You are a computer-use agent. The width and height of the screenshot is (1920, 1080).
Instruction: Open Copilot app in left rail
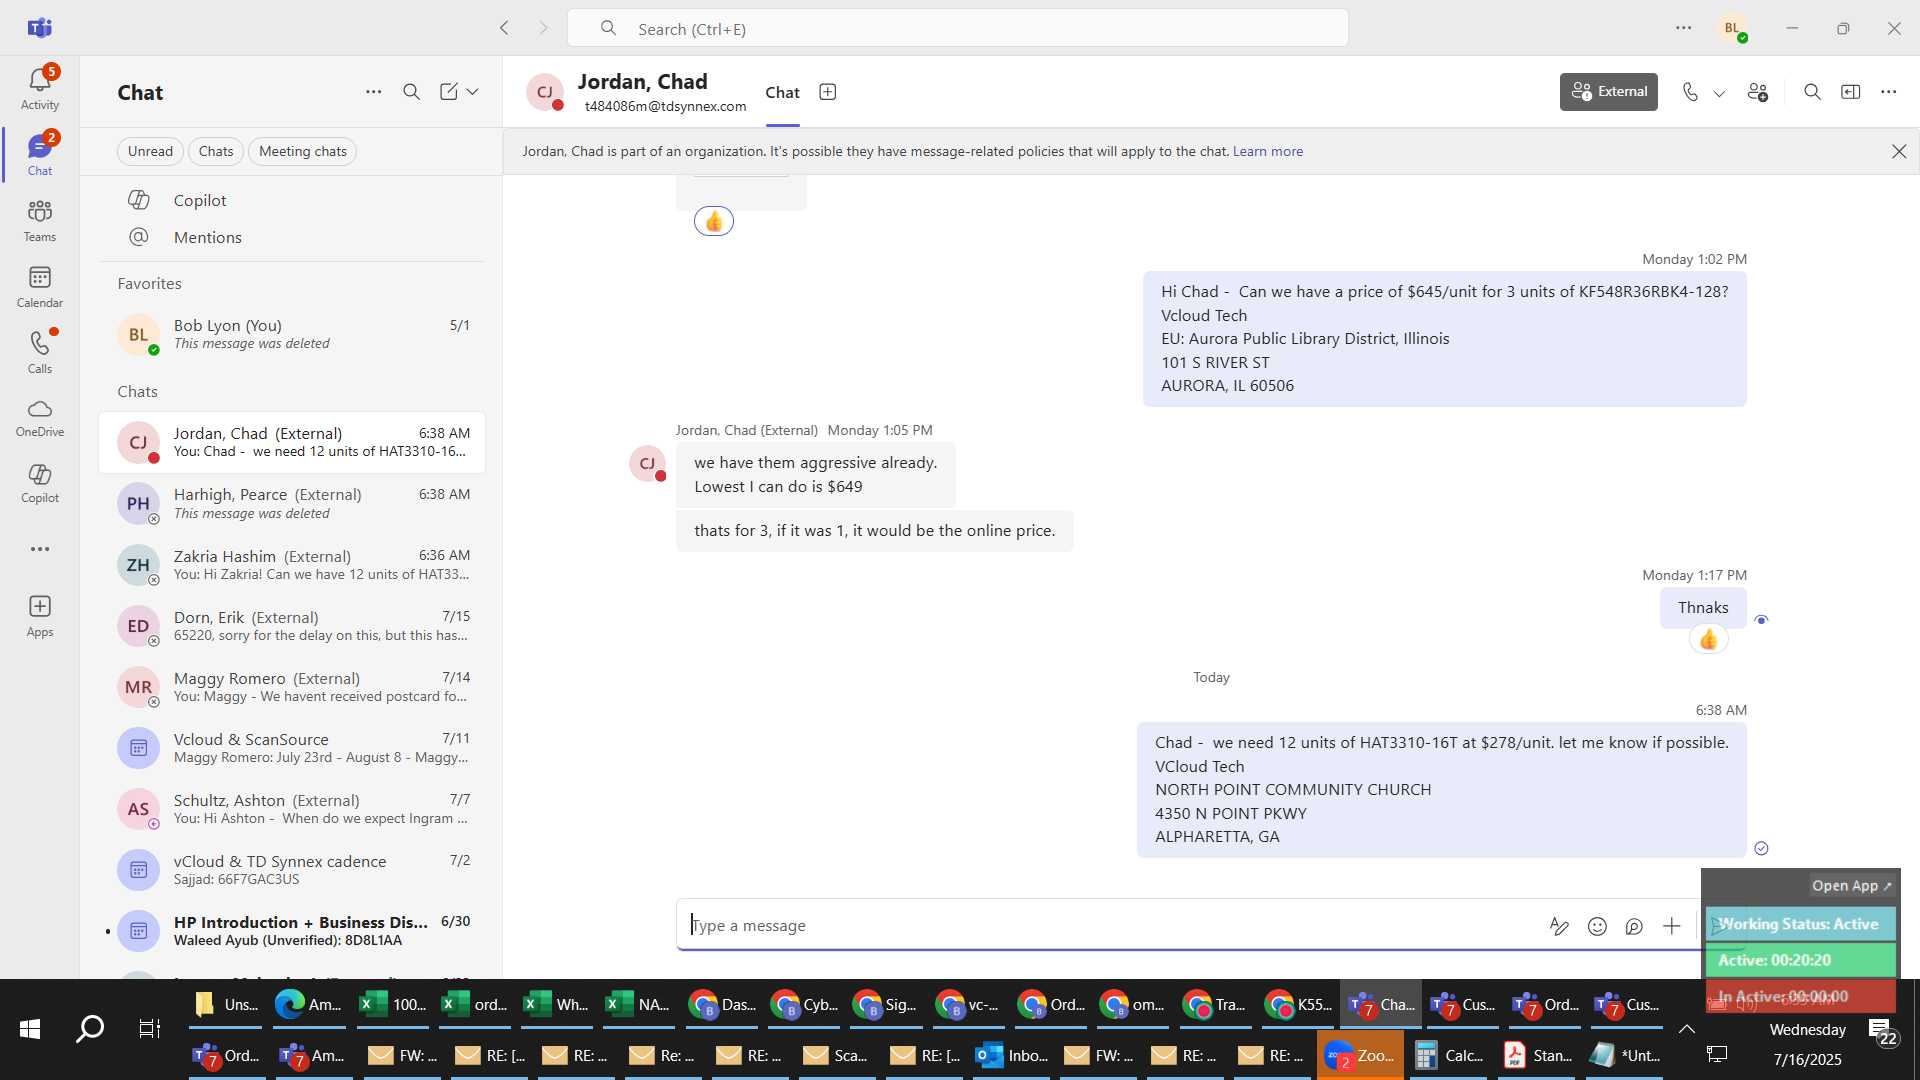point(40,483)
